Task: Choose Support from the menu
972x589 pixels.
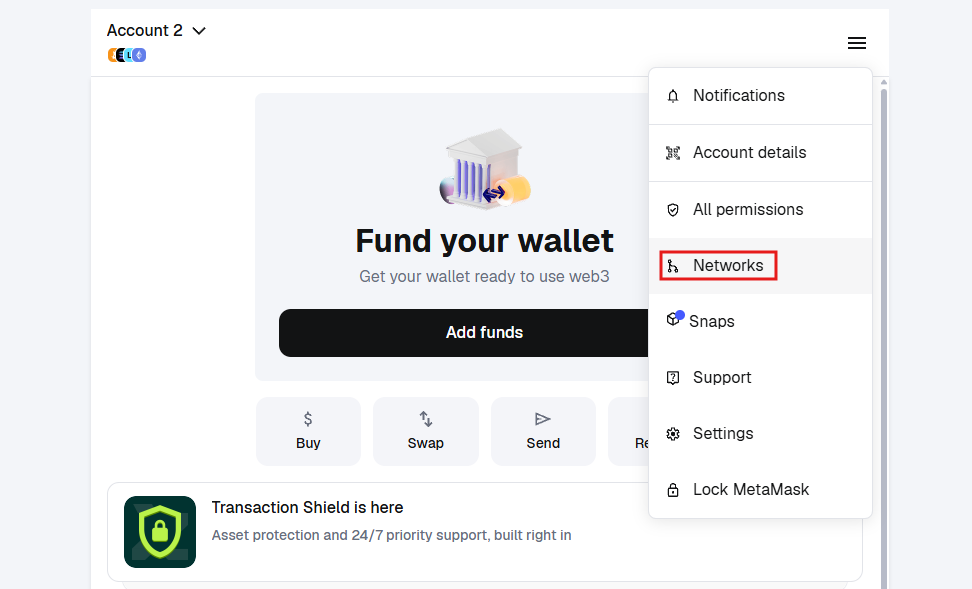Action: [722, 377]
